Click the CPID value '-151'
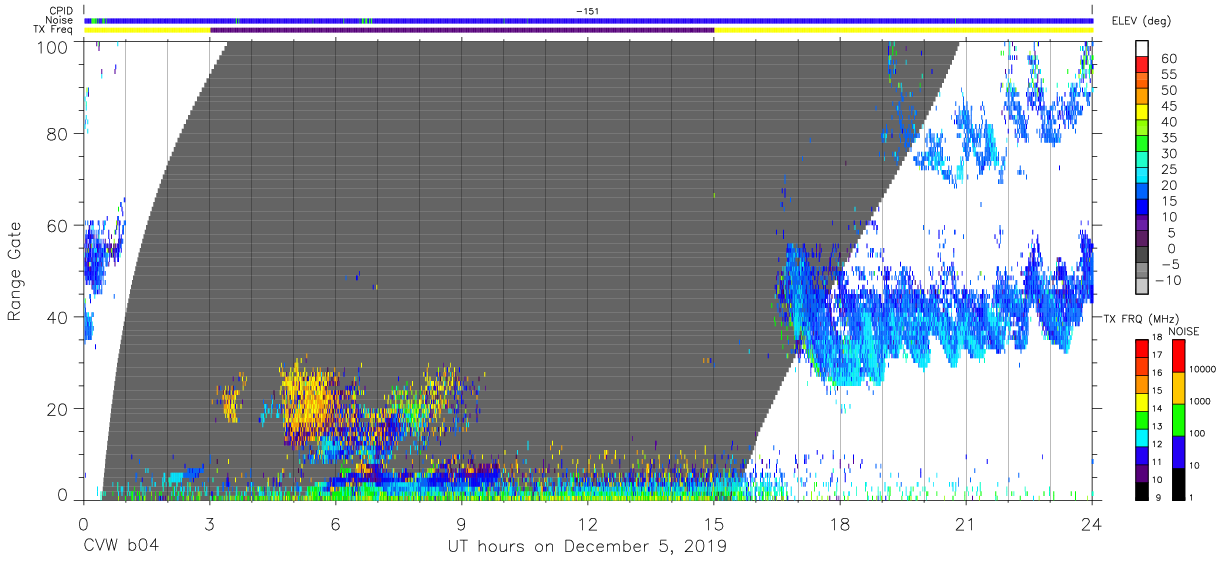 point(589,11)
